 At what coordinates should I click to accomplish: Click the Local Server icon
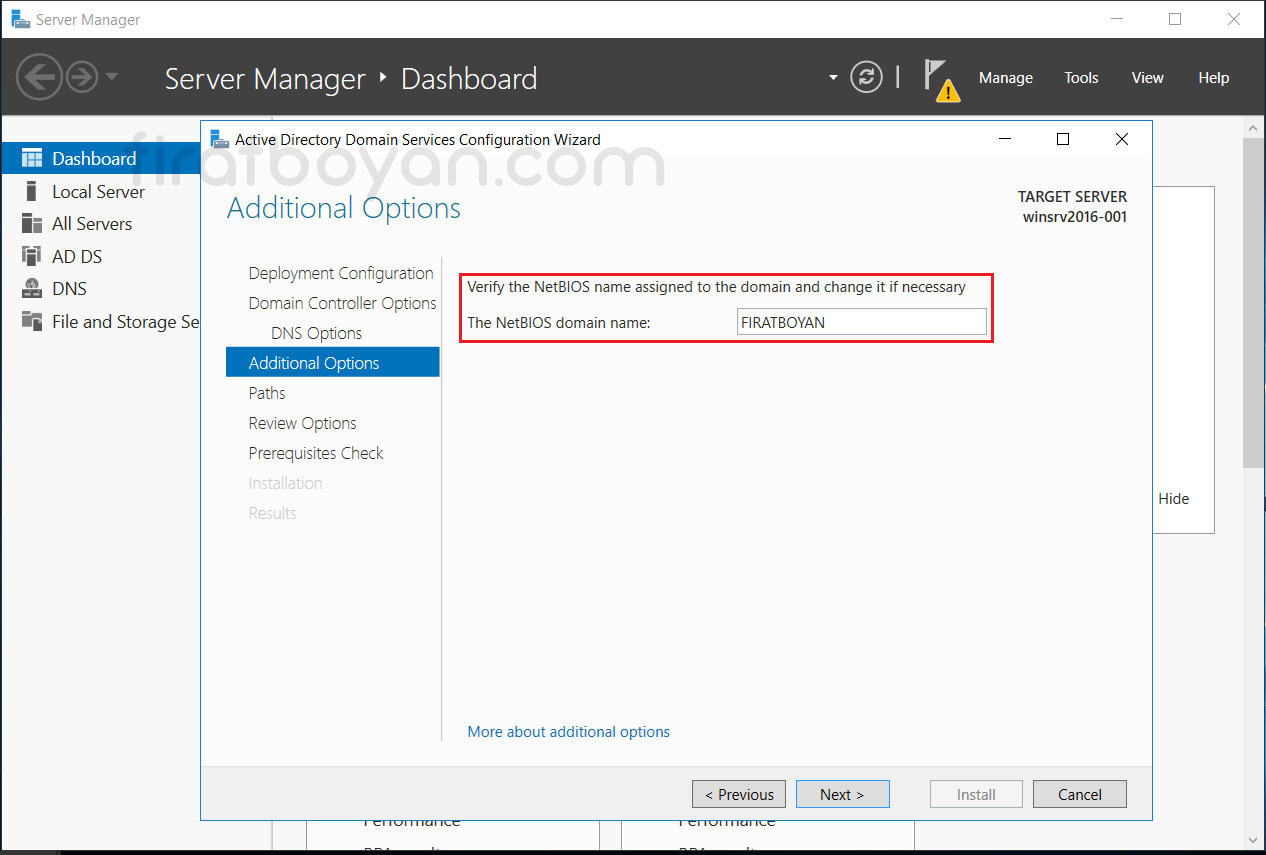(x=31, y=191)
